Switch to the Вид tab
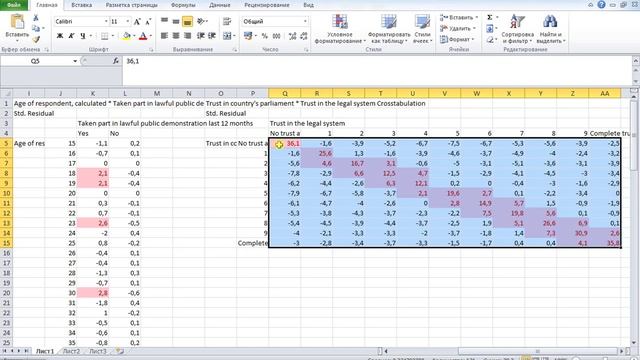 [x=309, y=5]
